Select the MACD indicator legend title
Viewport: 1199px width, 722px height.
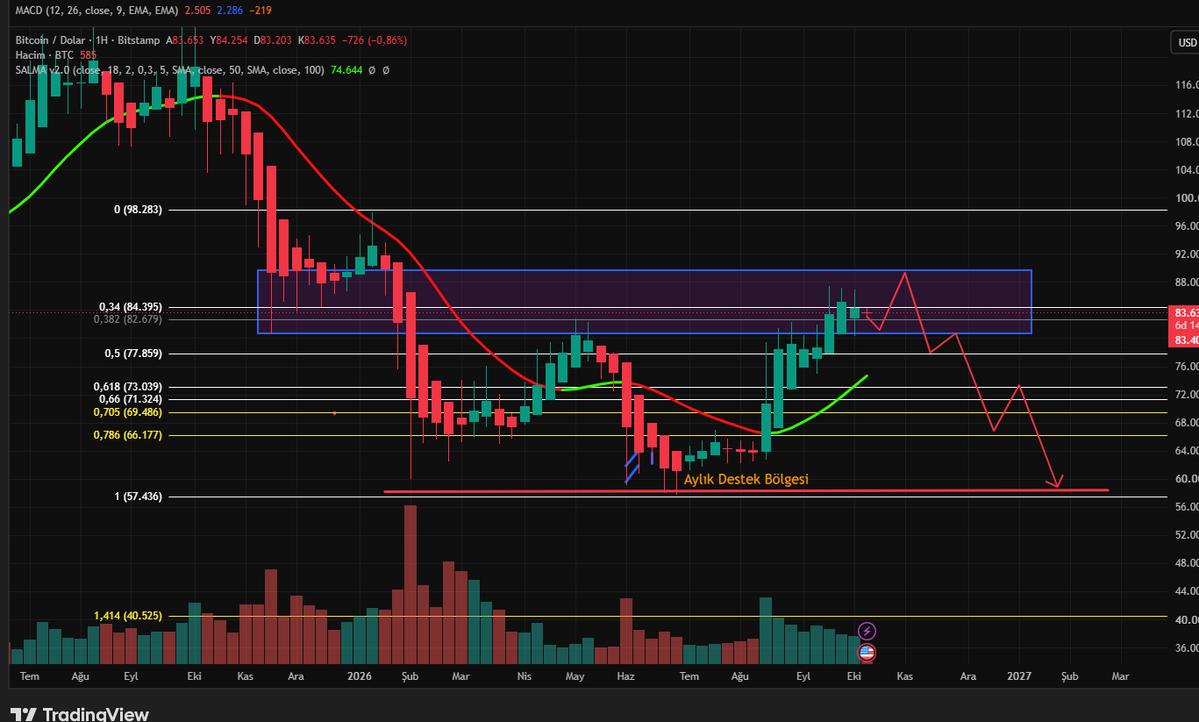click(x=96, y=10)
